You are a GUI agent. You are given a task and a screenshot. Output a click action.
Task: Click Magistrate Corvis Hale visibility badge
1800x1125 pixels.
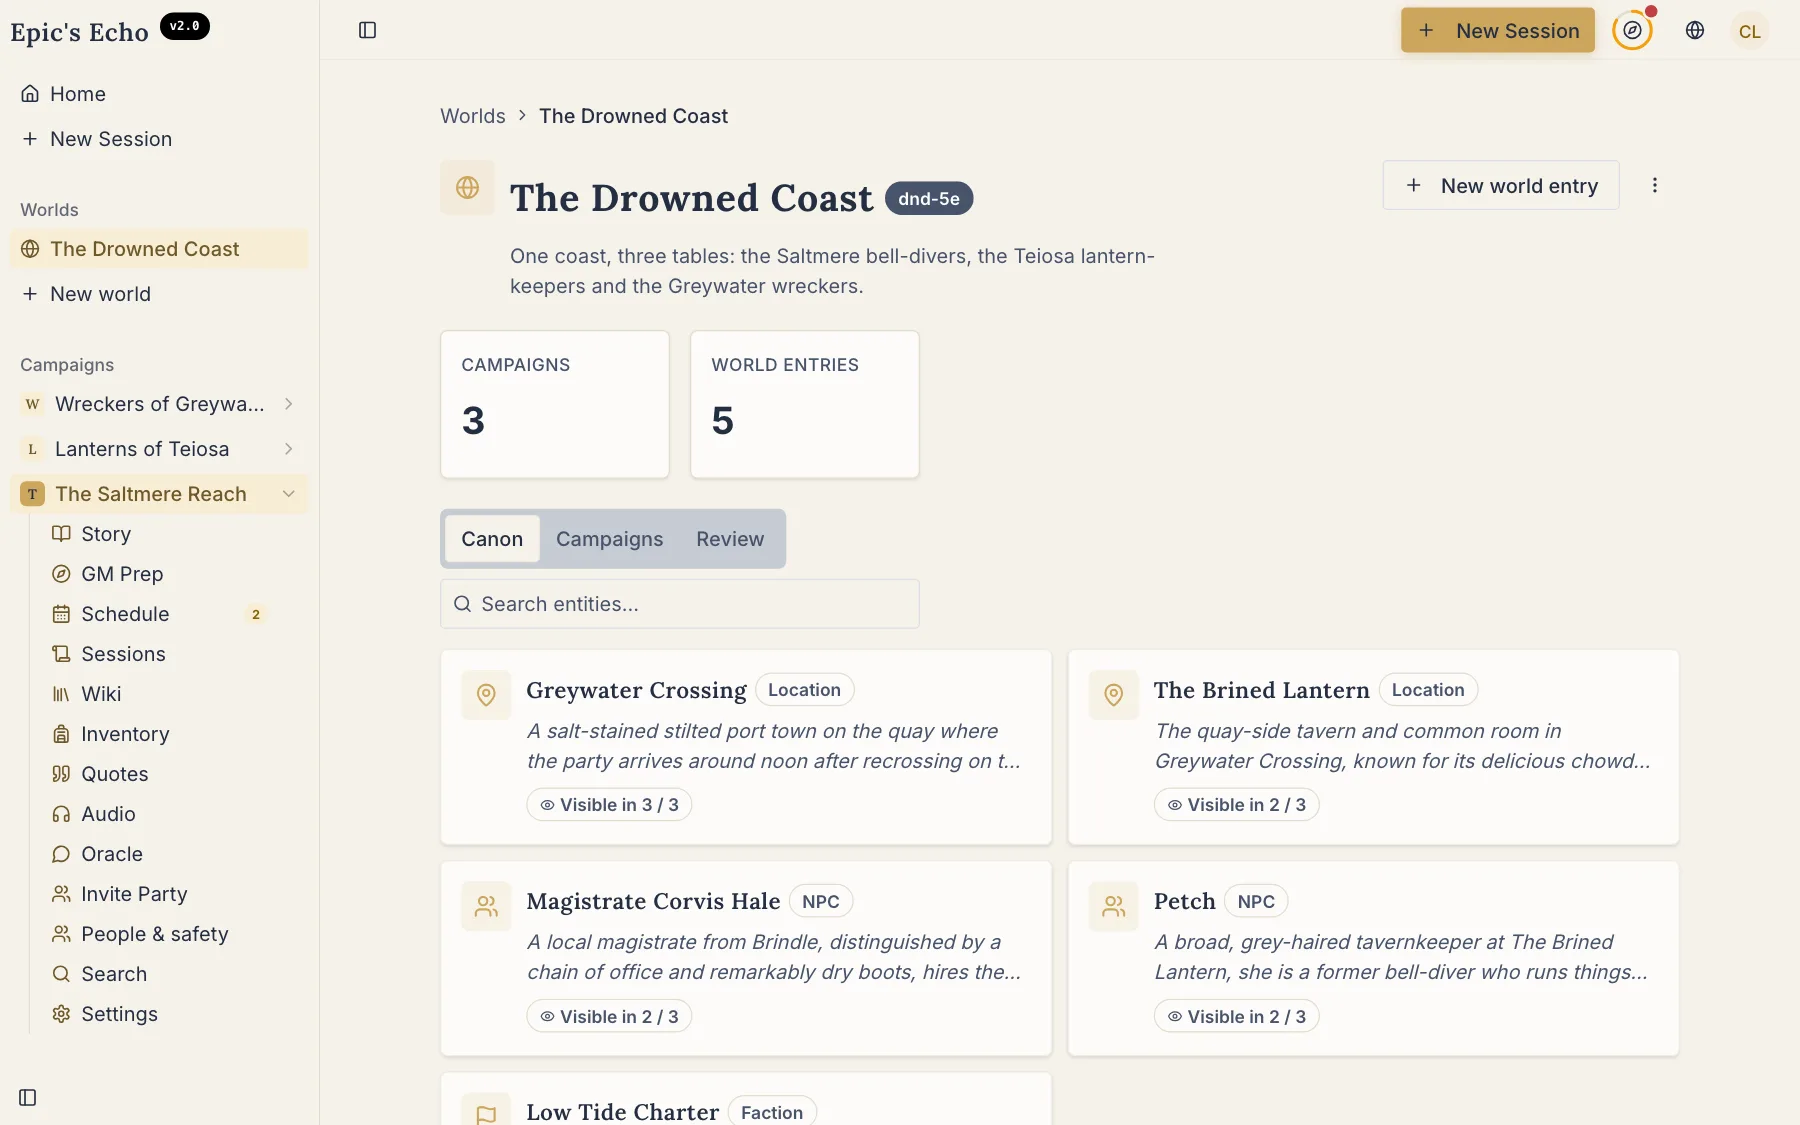point(609,1016)
